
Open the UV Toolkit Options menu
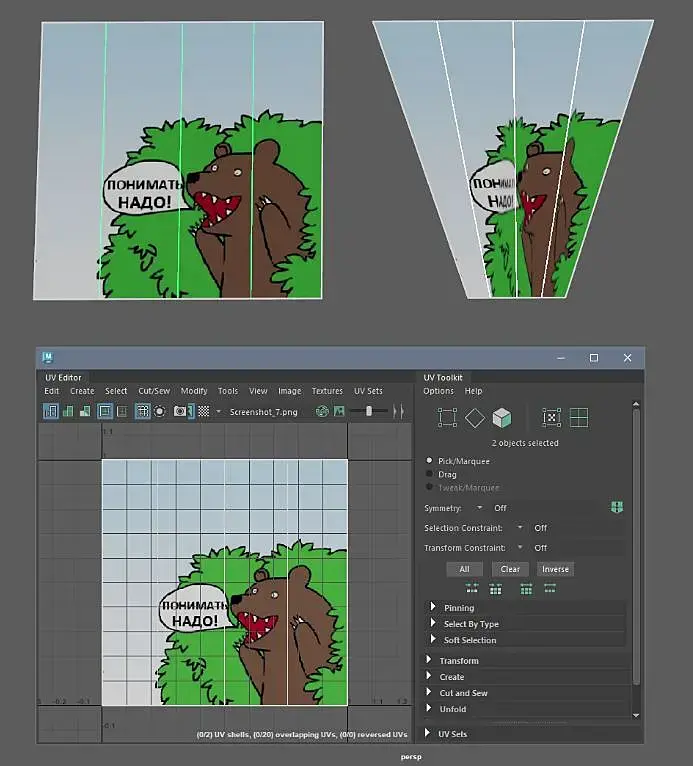point(438,391)
